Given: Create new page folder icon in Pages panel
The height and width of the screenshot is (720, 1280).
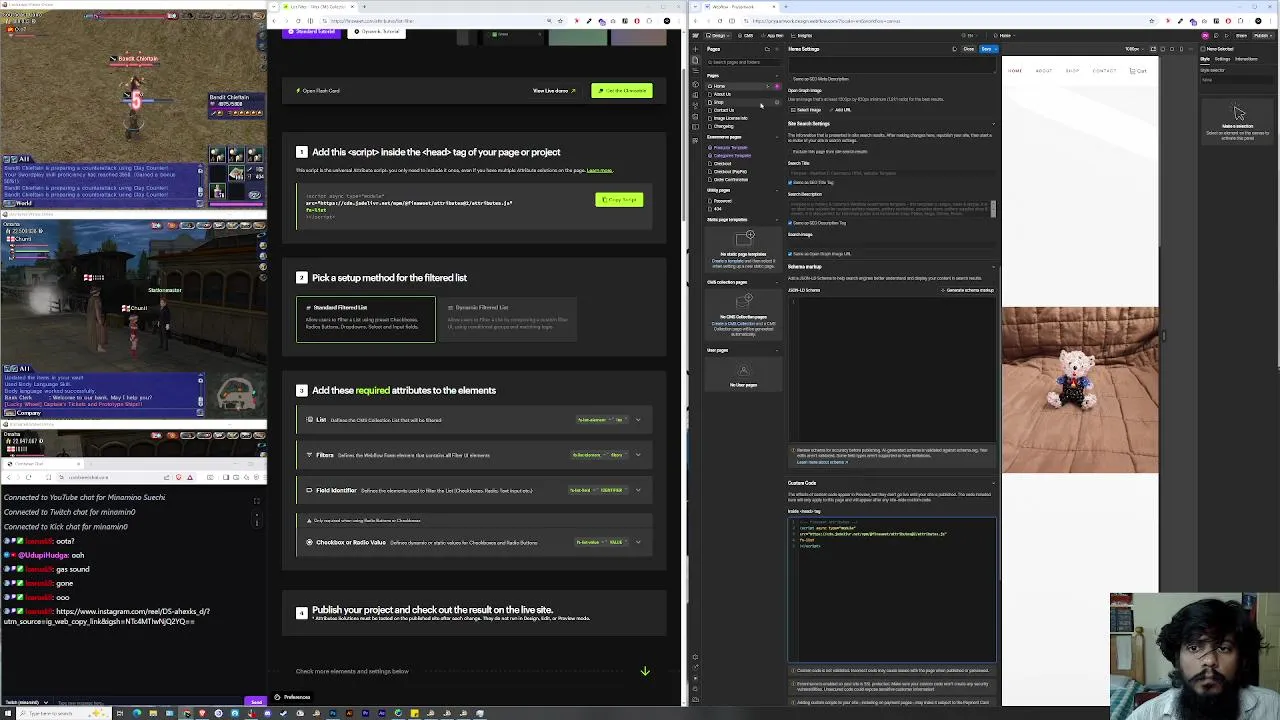Looking at the screenshot, I should pos(767,49).
